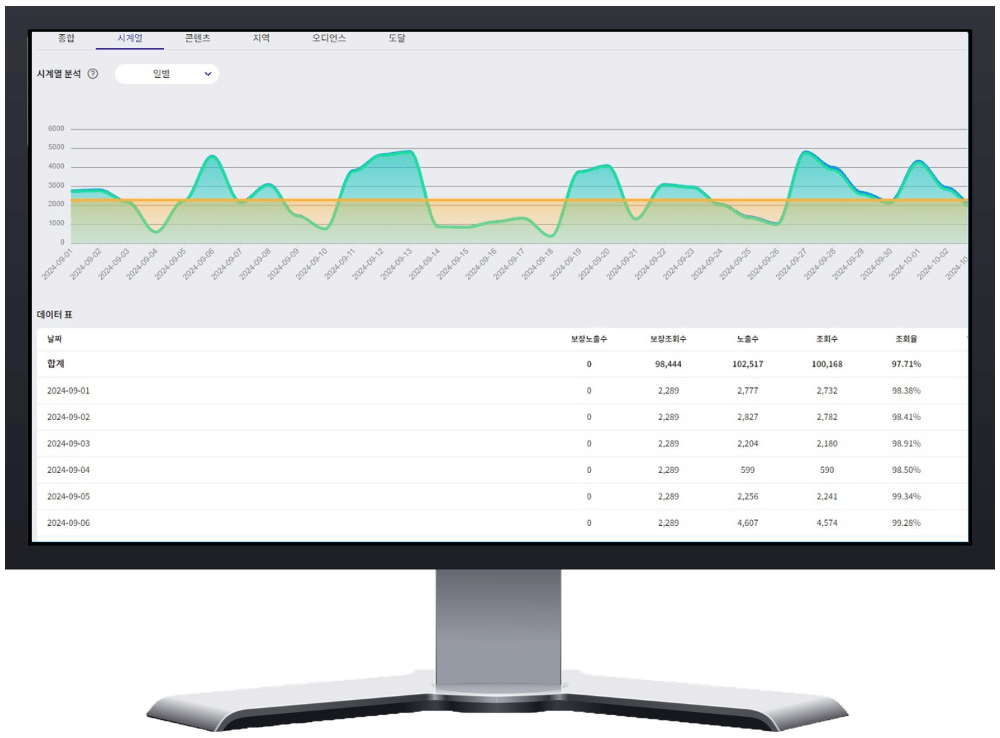The width and height of the screenshot is (1000, 738).
Task: Select the 시계열 tab
Action: pos(130,38)
